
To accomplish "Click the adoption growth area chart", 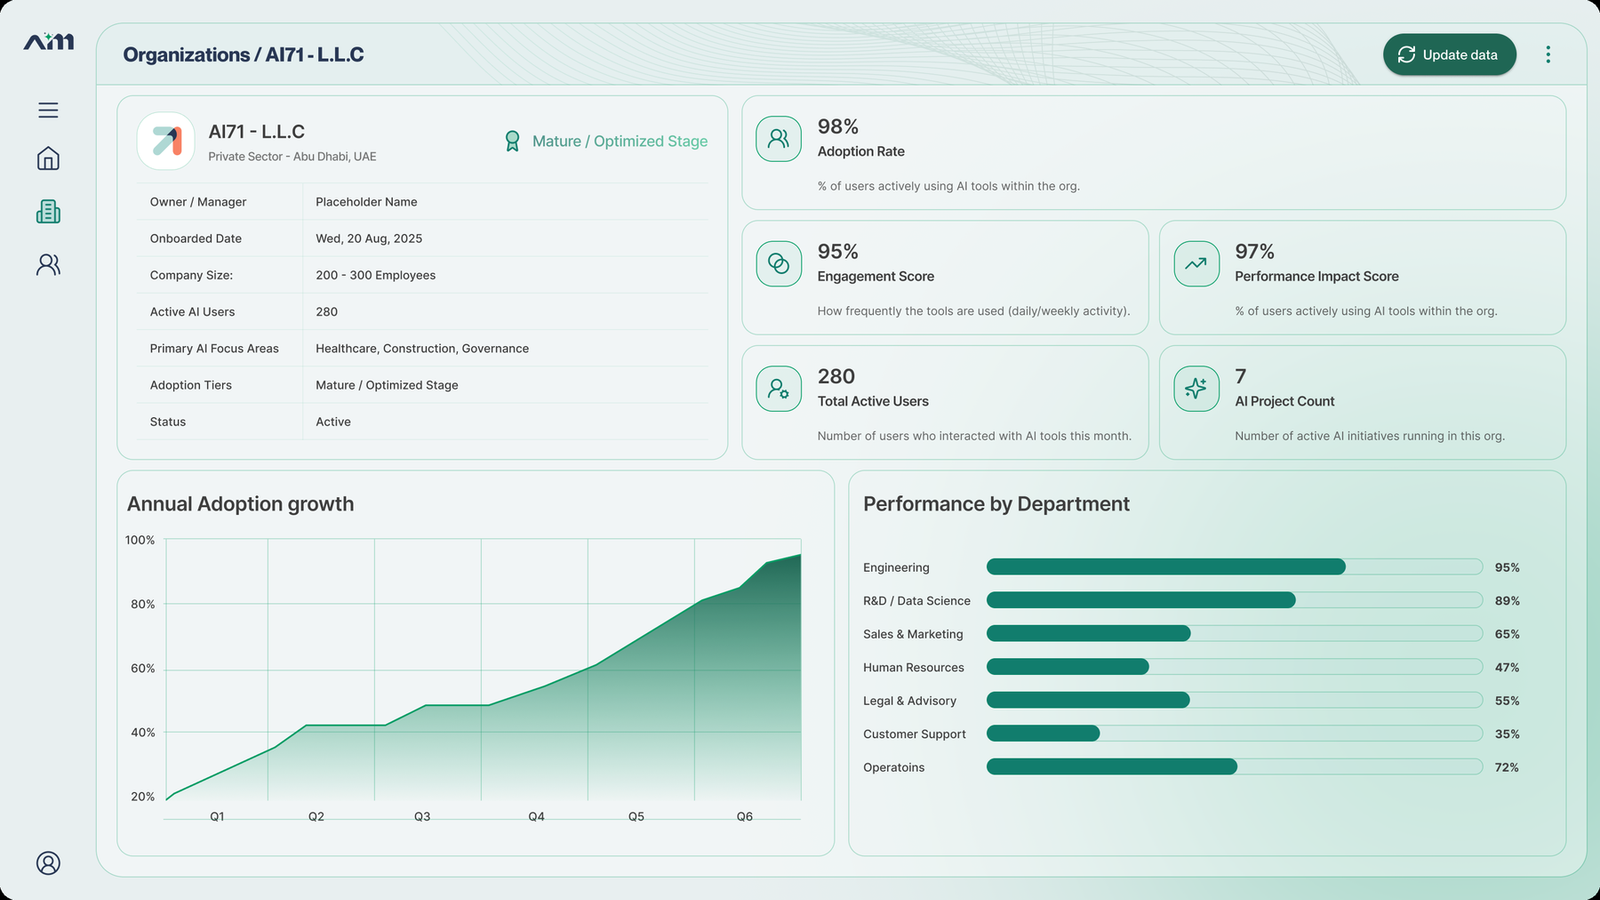I will click(483, 670).
